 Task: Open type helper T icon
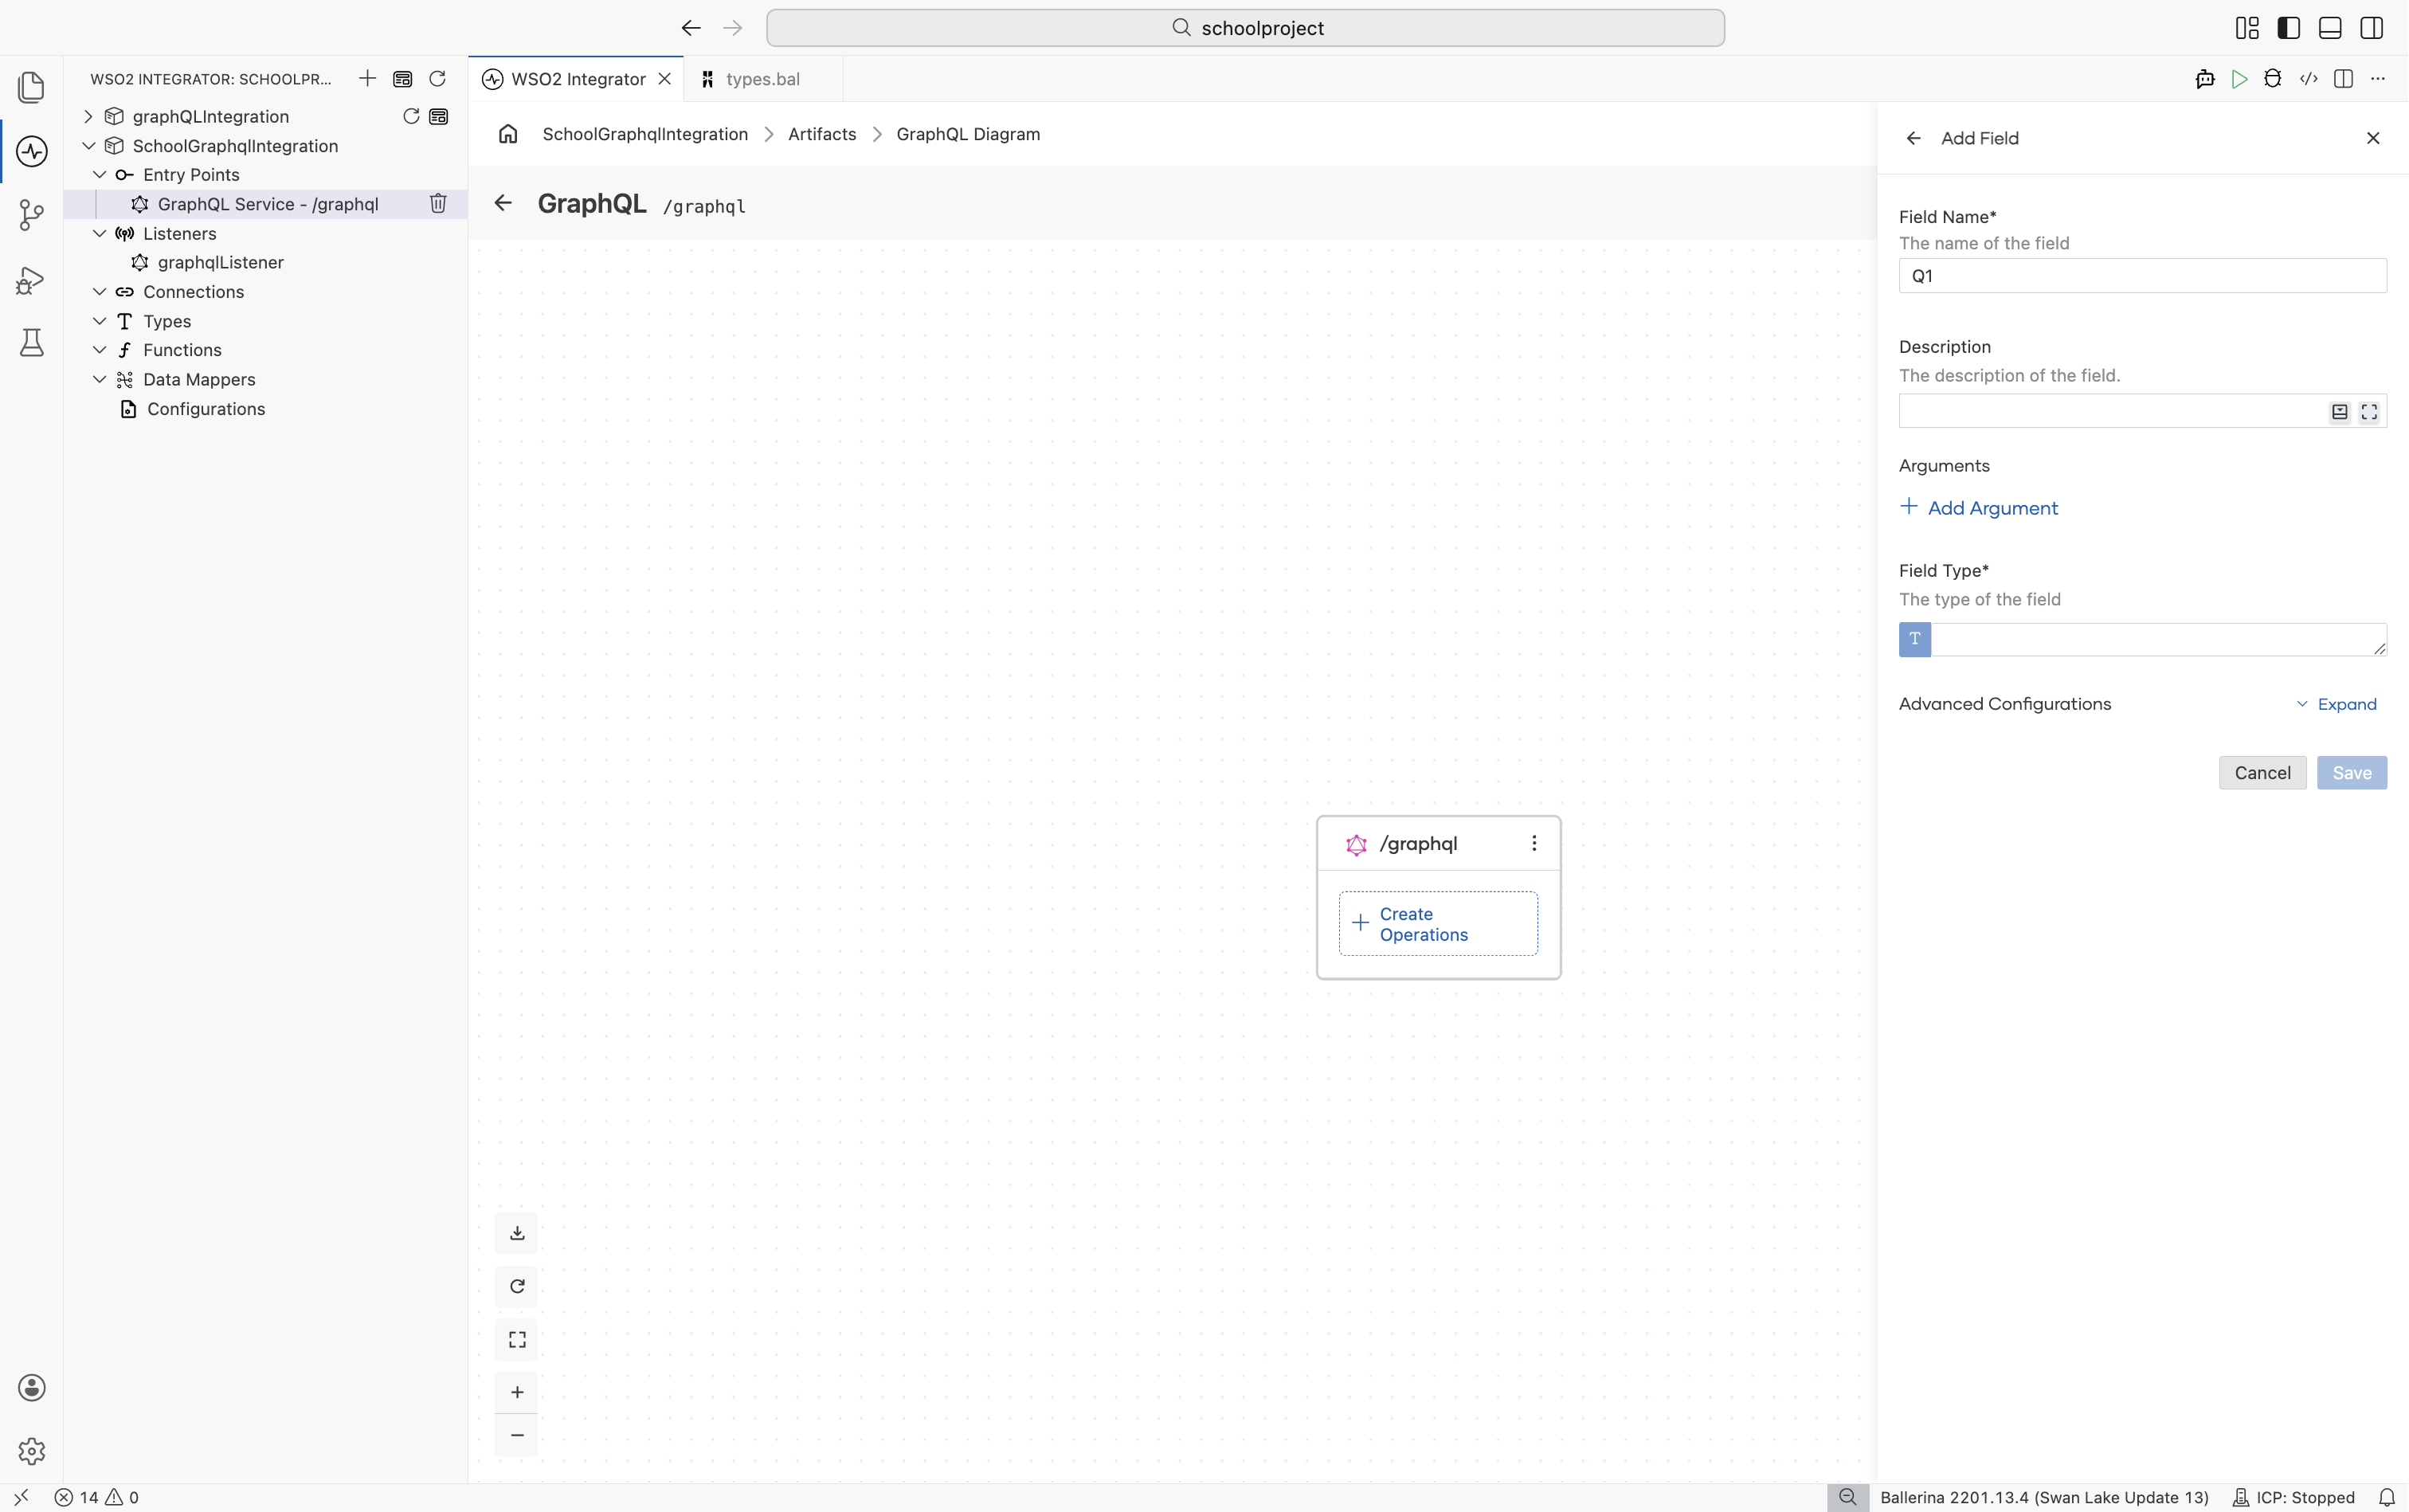tap(1915, 639)
